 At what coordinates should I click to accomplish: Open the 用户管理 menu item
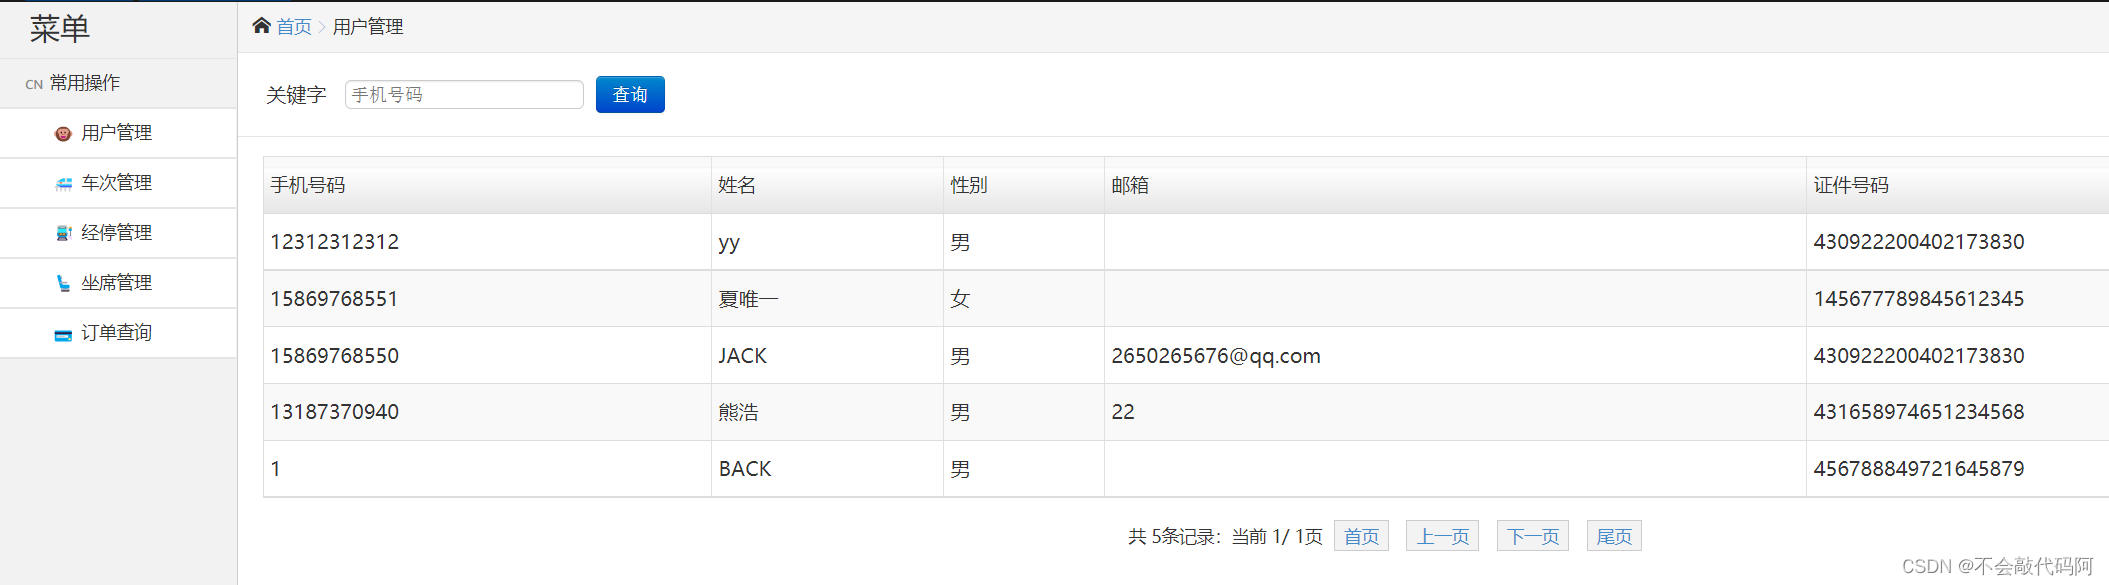[x=118, y=133]
